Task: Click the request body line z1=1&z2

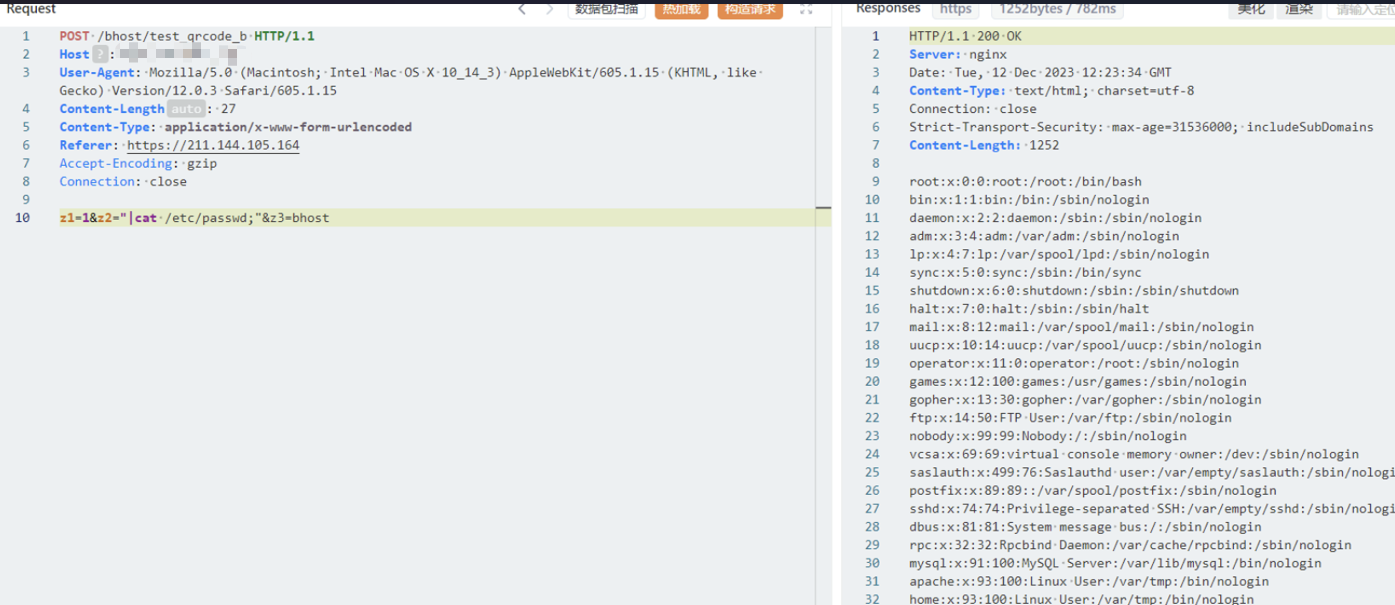Action: pyautogui.click(x=194, y=218)
